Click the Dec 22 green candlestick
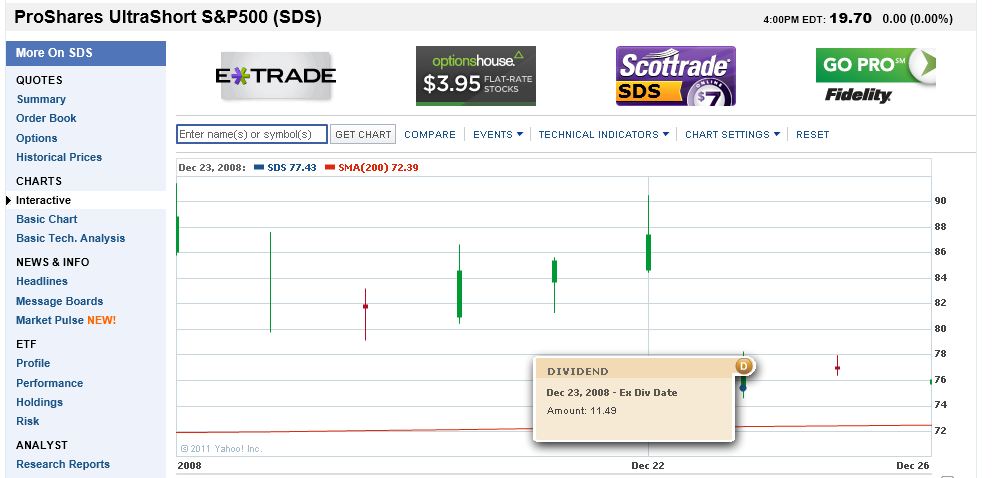 click(x=648, y=253)
